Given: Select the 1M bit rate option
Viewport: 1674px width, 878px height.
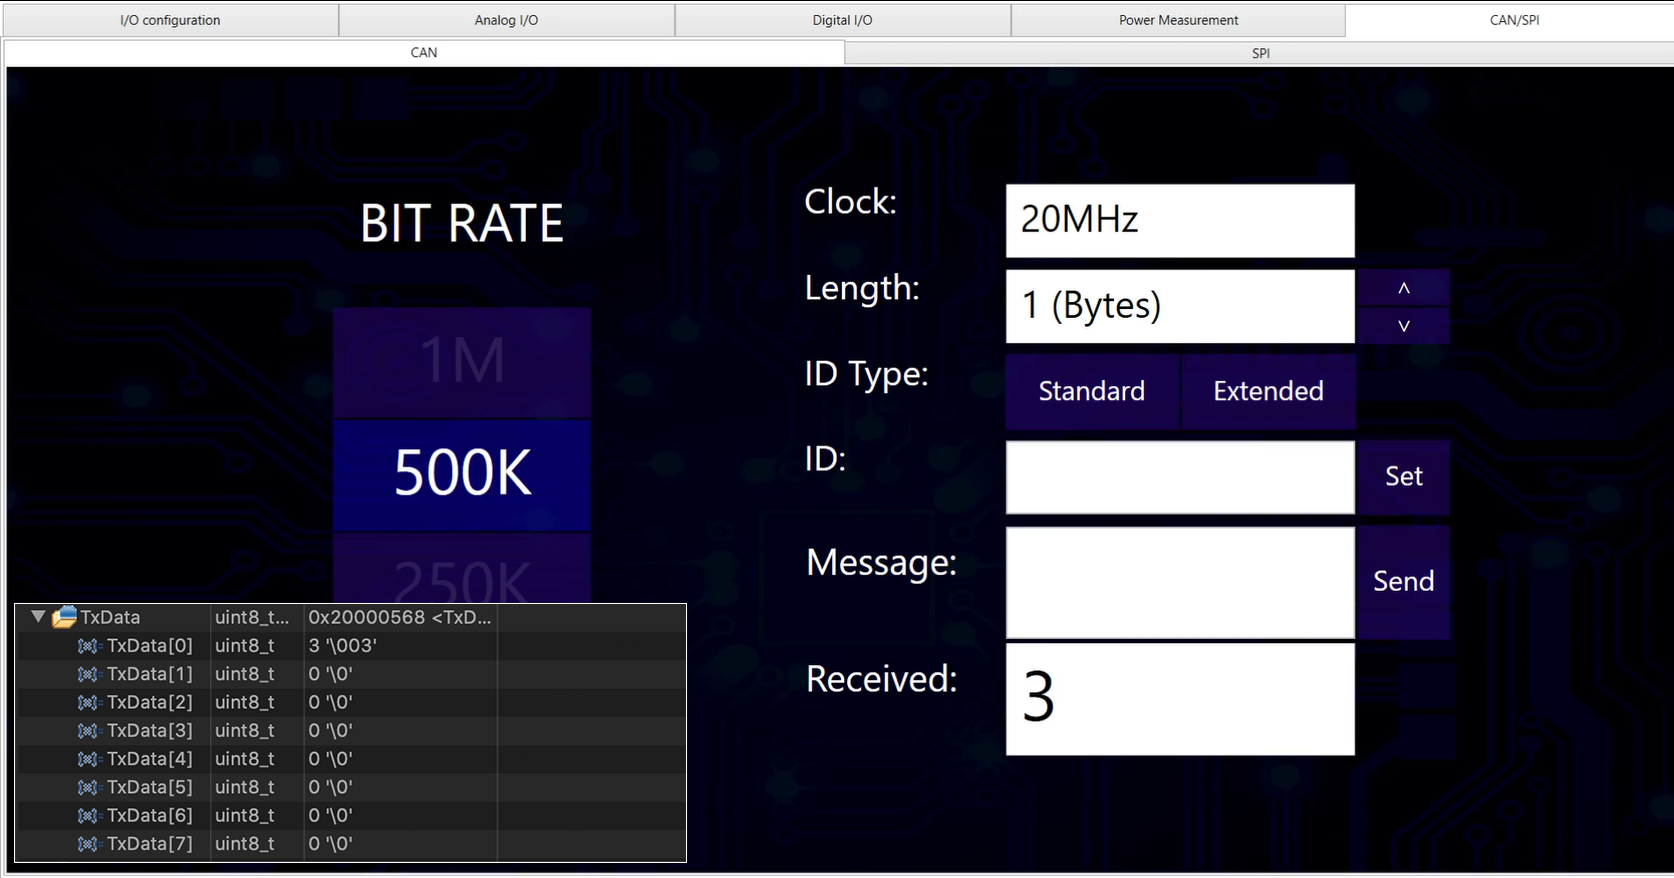Looking at the screenshot, I should [462, 361].
